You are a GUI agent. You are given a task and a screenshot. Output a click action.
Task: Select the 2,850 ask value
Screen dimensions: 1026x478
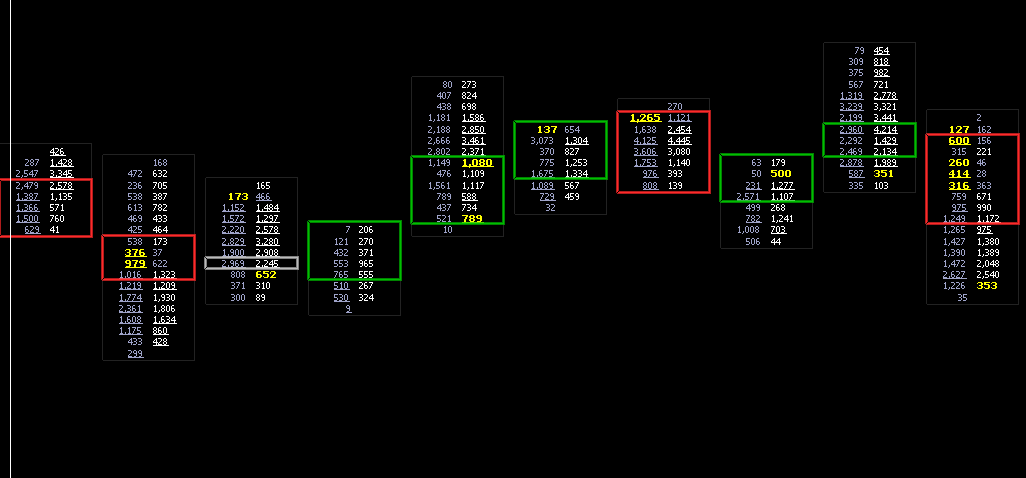point(473,129)
